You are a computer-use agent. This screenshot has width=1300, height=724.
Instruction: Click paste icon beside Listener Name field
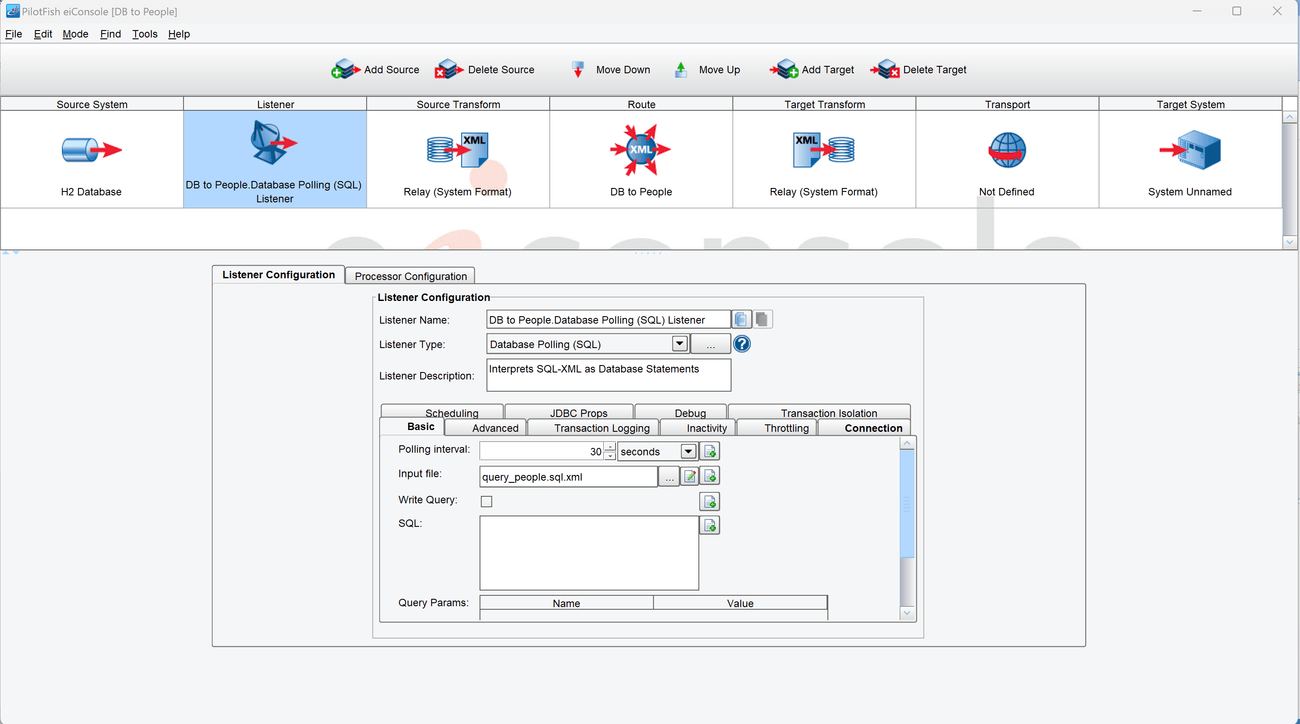763,320
